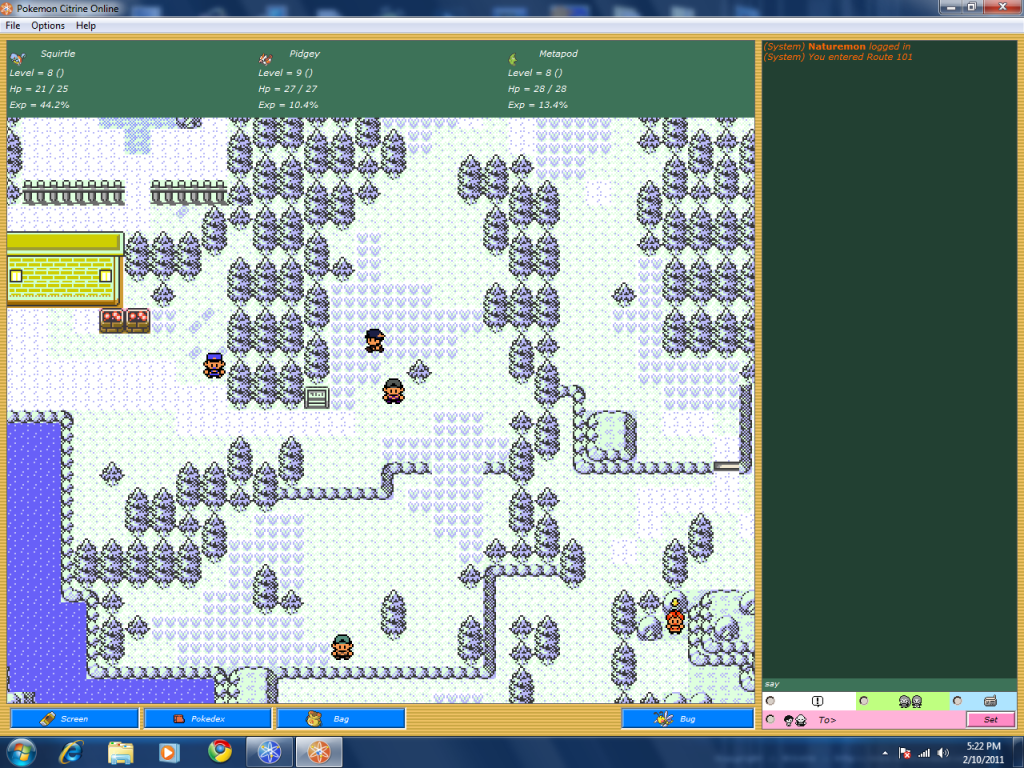Screen dimensions: 1024x768
Task: Select the pink whisper 'To>' radio button
Action: [x=770, y=720]
